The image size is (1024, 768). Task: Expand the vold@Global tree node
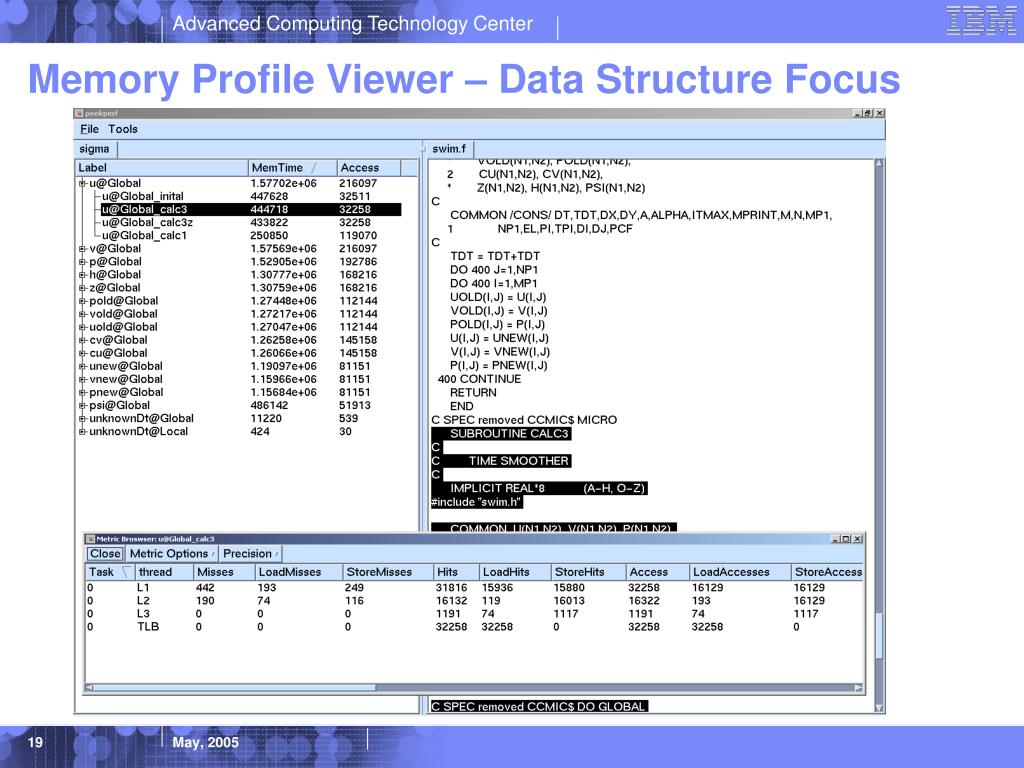(82, 314)
